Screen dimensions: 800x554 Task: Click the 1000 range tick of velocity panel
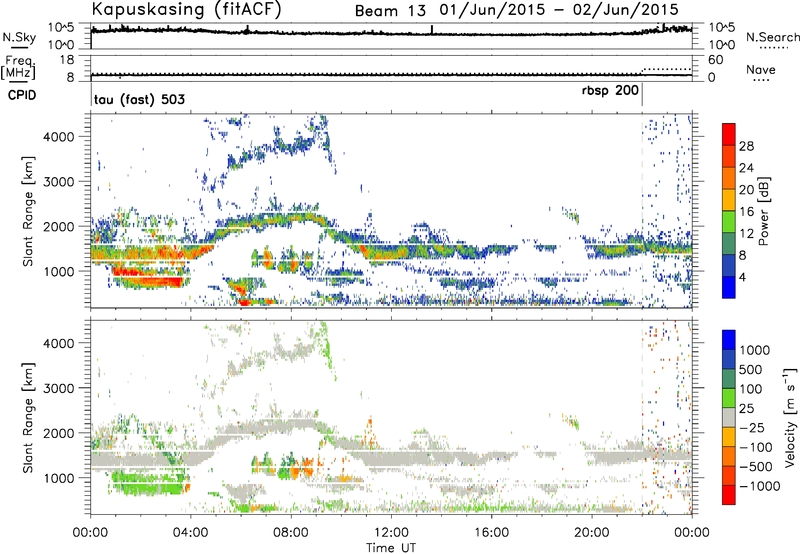pos(58,478)
